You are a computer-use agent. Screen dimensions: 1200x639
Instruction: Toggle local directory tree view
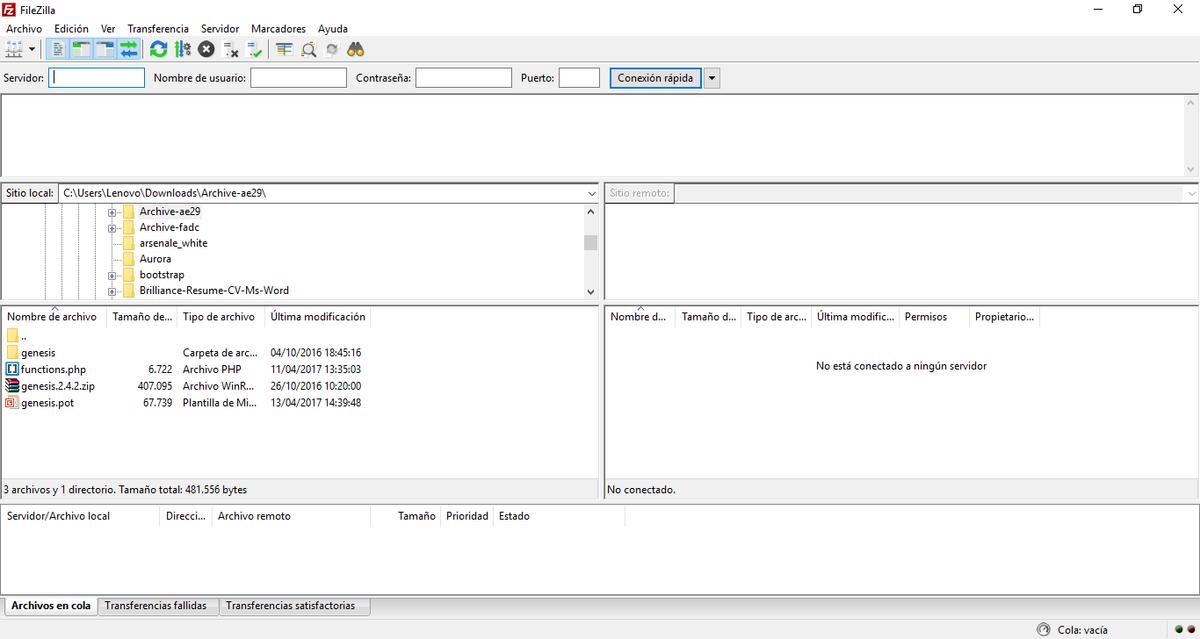tap(80, 49)
